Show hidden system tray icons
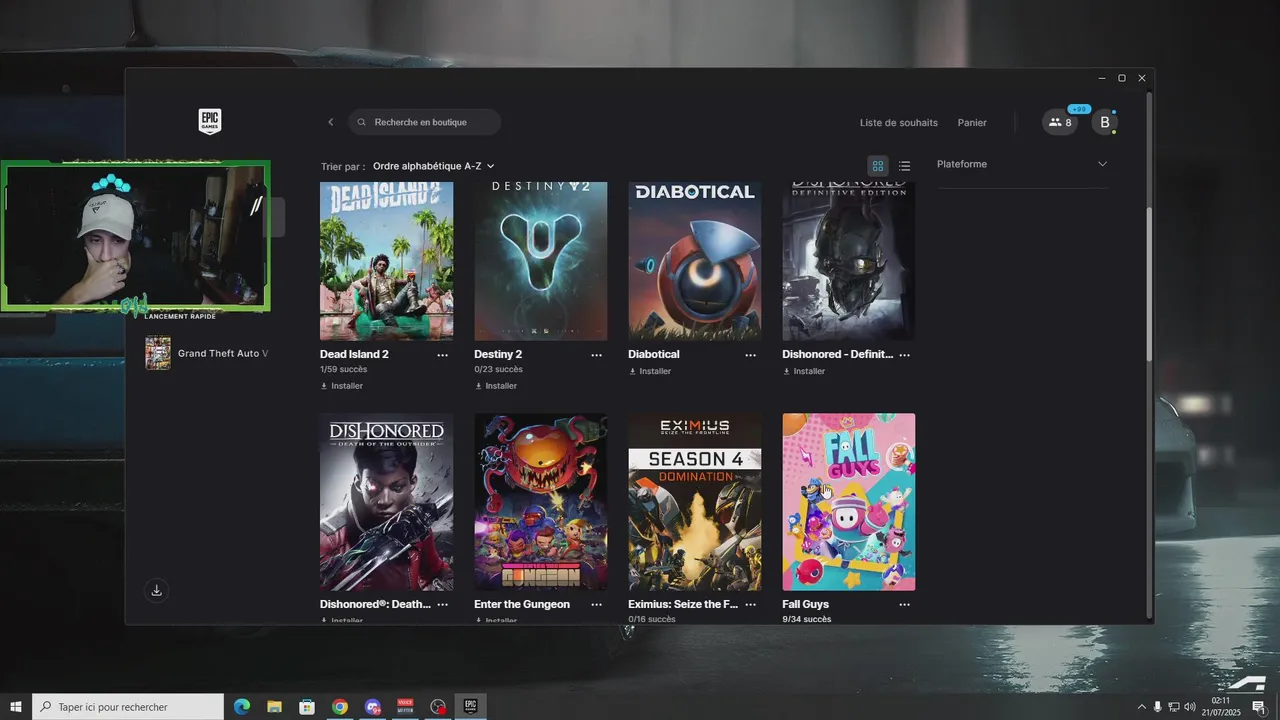The height and width of the screenshot is (720, 1280). pos(1142,707)
